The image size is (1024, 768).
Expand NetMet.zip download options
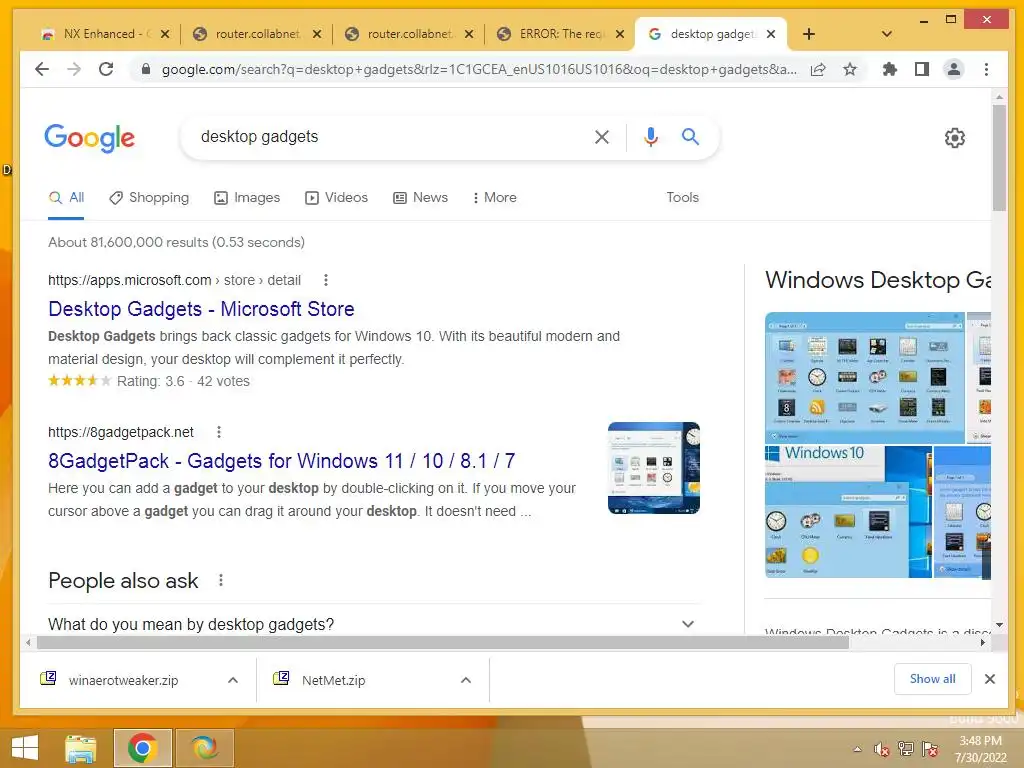[x=466, y=680]
